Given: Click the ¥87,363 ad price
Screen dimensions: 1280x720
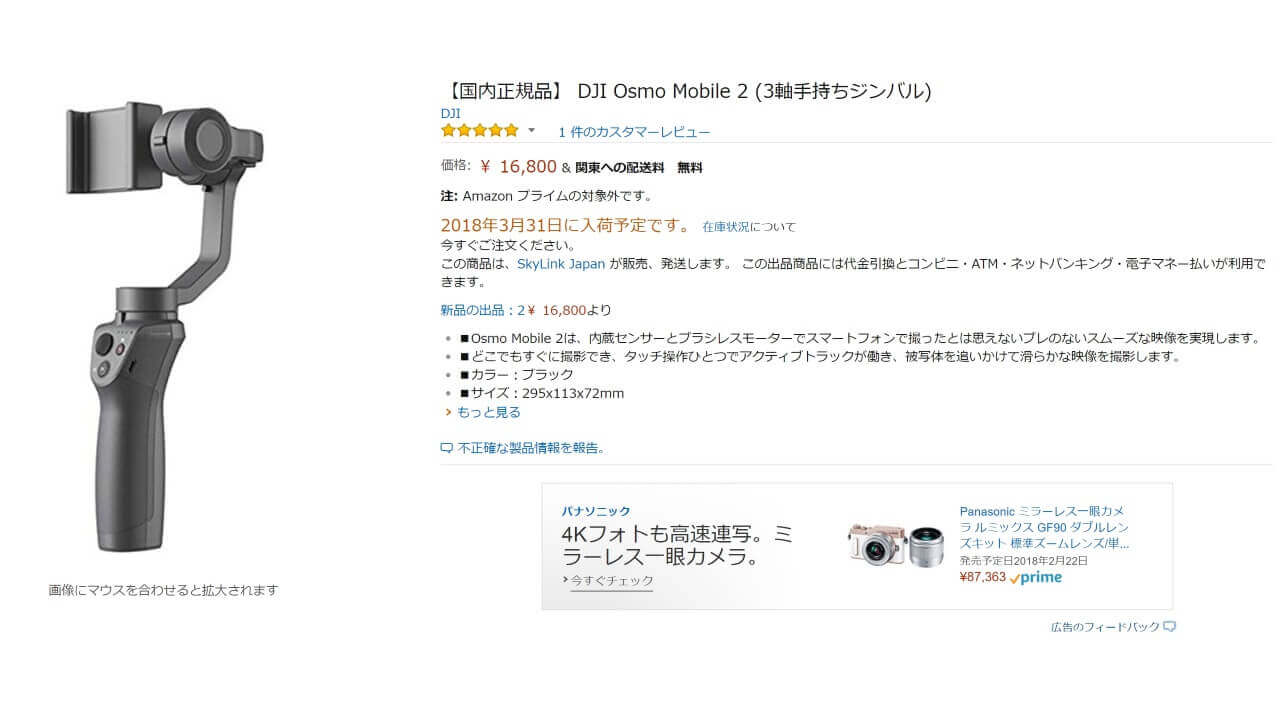Looking at the screenshot, I should point(983,577).
